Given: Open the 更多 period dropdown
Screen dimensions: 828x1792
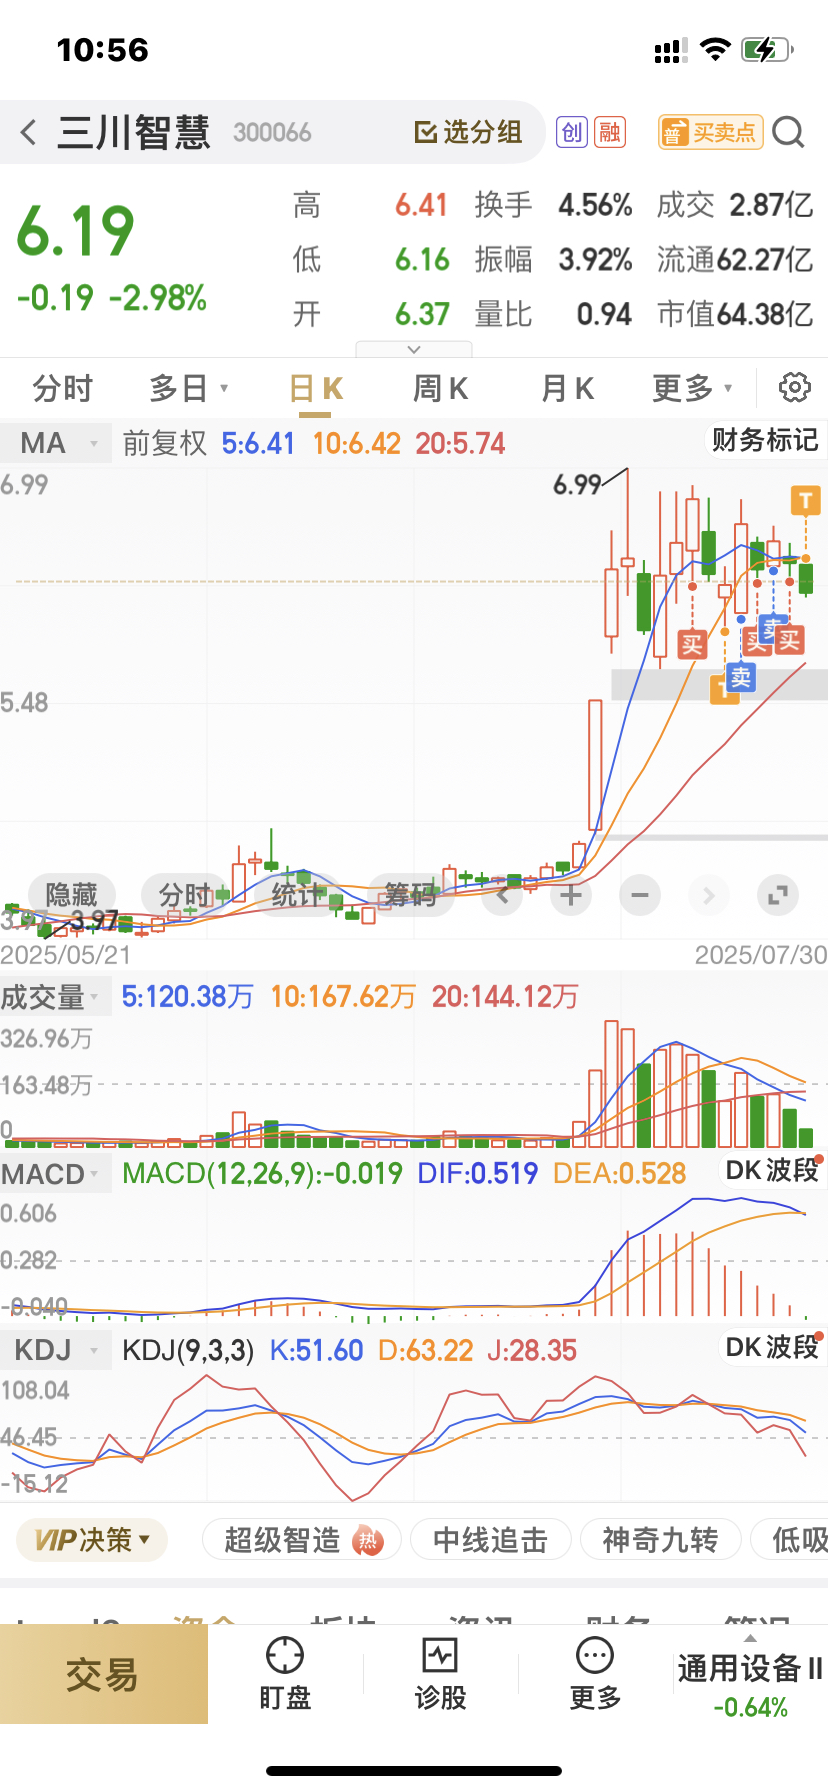Looking at the screenshot, I should pos(692,388).
